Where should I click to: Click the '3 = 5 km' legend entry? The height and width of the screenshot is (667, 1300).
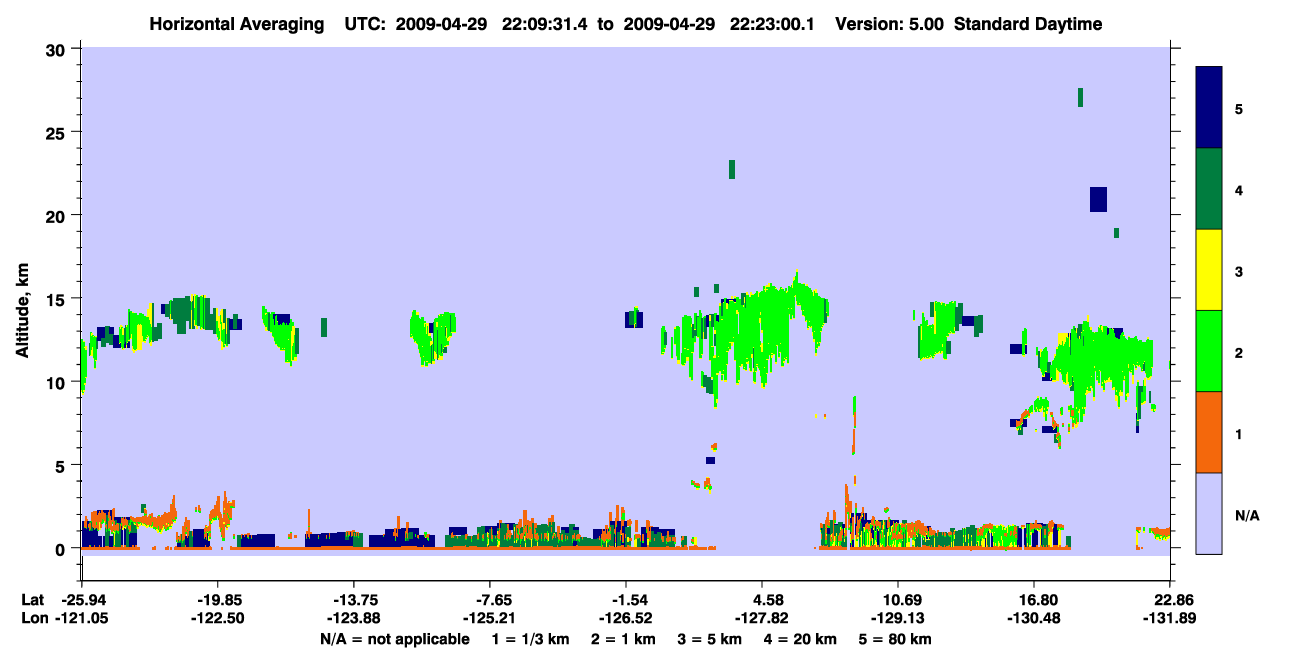tap(710, 639)
